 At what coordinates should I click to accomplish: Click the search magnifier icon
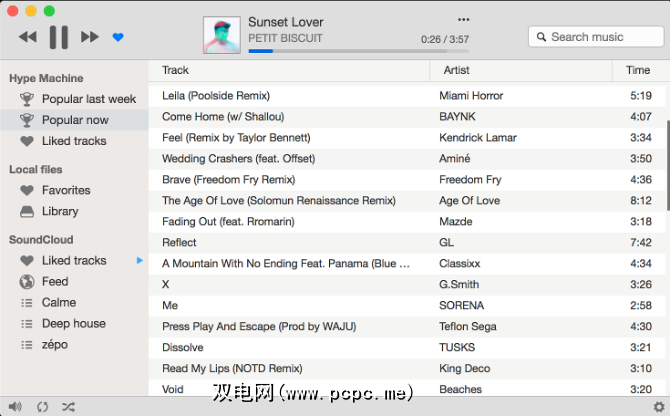pos(541,37)
